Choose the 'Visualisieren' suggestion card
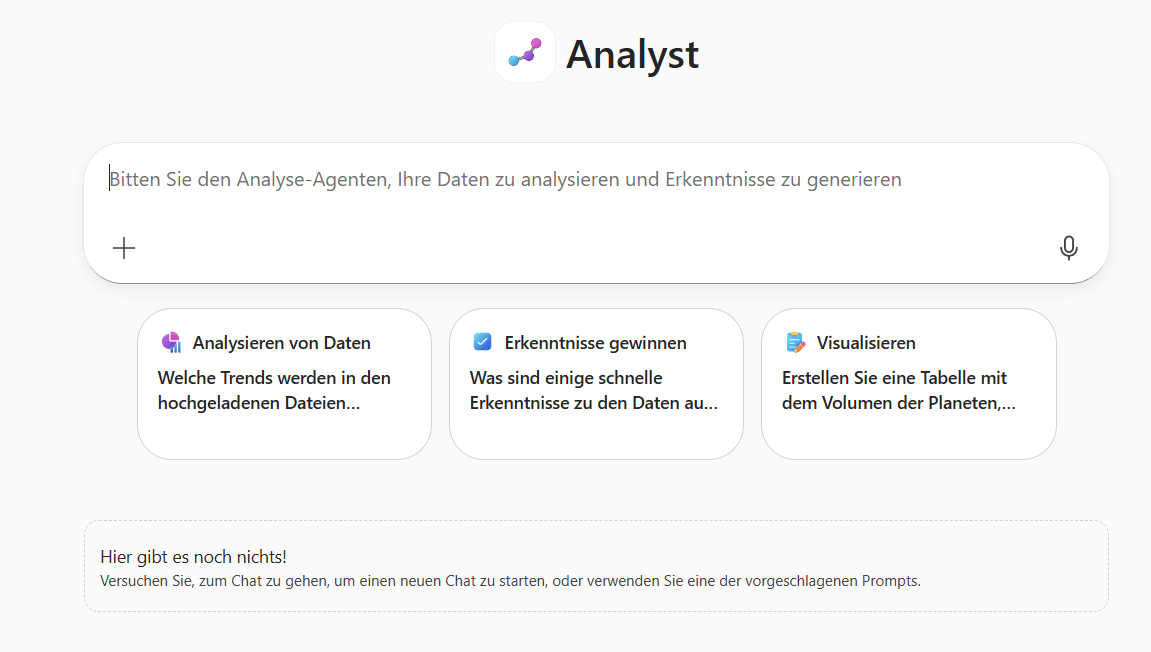This screenshot has width=1151, height=652. click(908, 384)
